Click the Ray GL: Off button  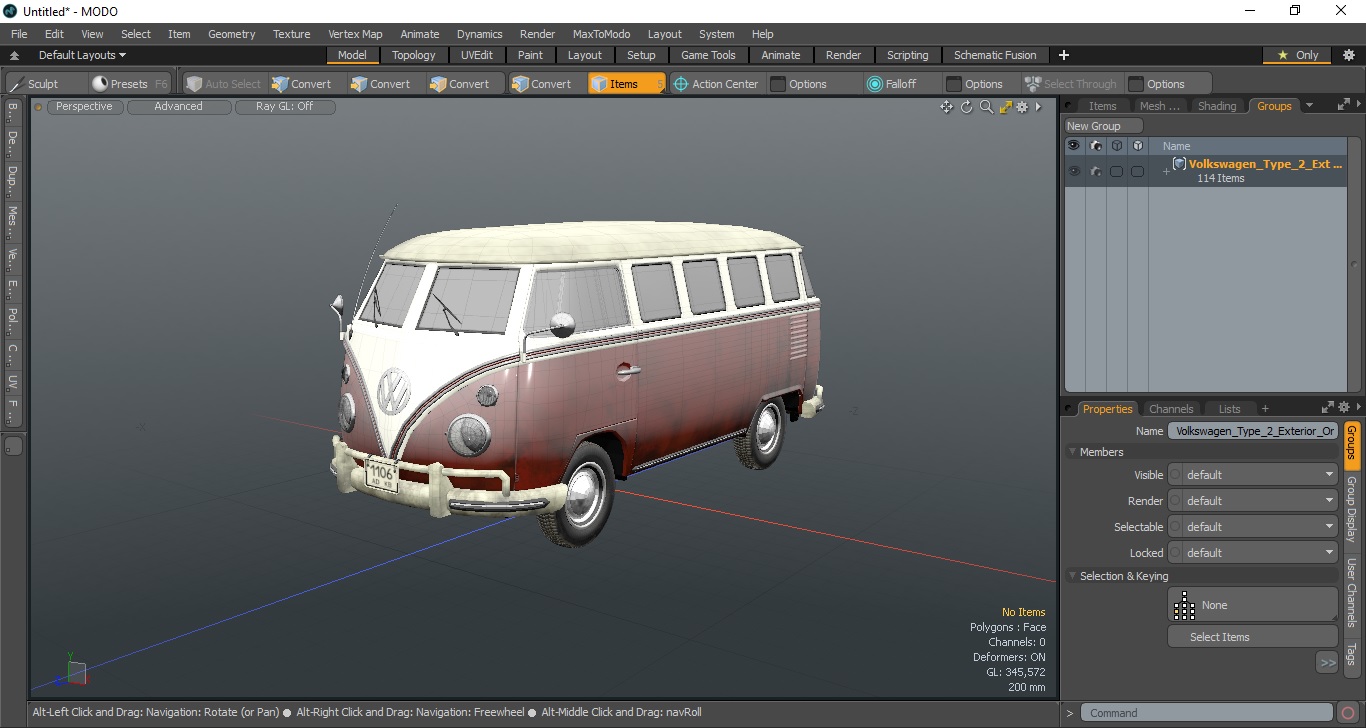pos(284,107)
